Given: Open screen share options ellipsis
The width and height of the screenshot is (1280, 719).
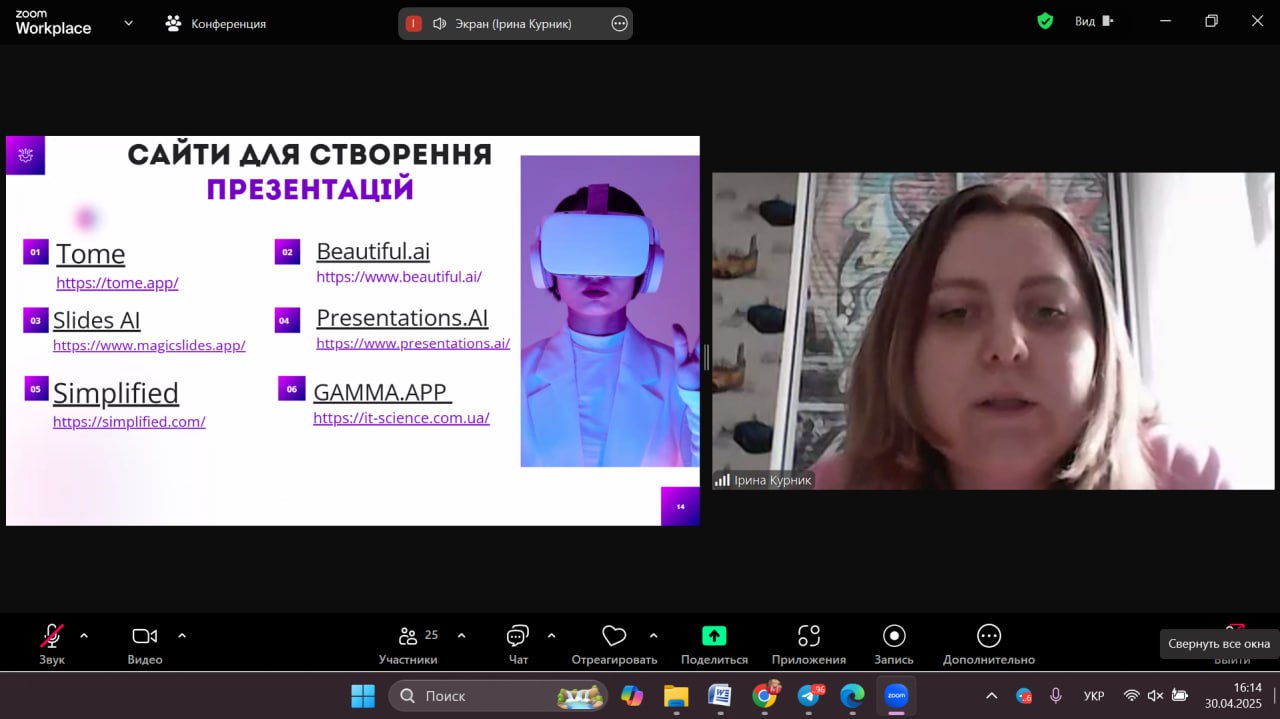Looking at the screenshot, I should click(619, 23).
